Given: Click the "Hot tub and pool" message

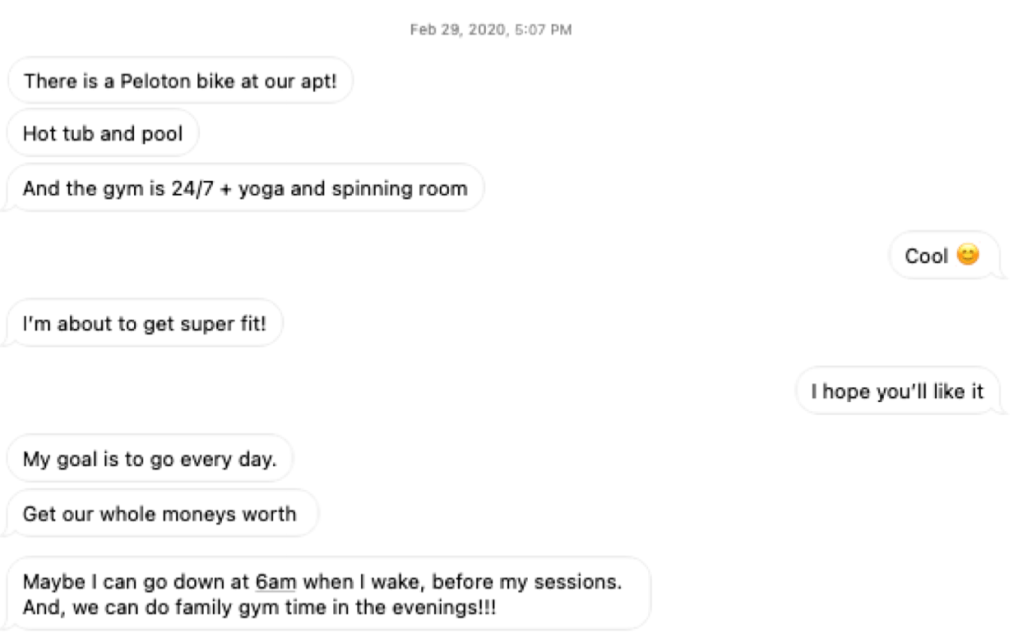Looking at the screenshot, I should coord(103,133).
